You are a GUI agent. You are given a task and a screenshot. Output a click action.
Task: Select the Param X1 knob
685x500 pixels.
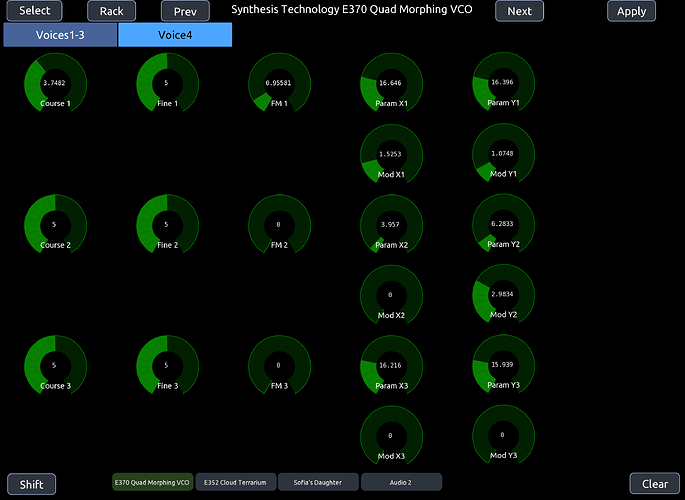point(391,84)
